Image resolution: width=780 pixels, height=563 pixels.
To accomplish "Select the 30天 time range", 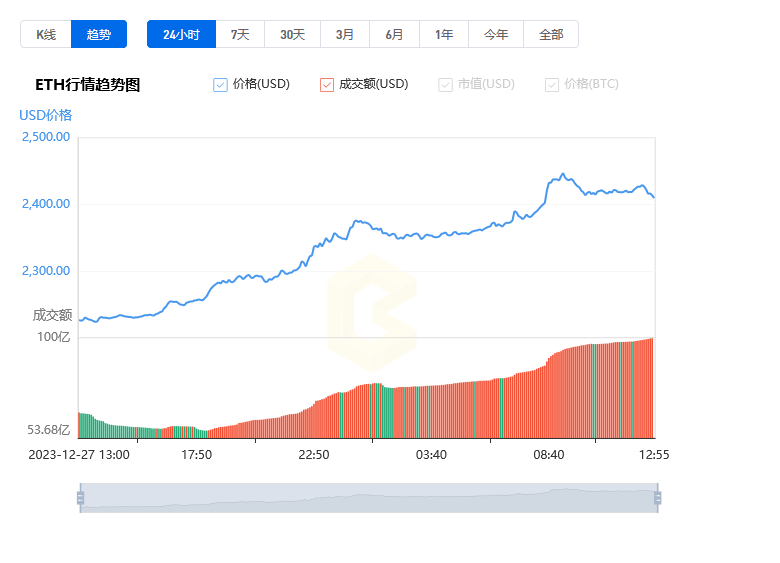I will 292,34.
